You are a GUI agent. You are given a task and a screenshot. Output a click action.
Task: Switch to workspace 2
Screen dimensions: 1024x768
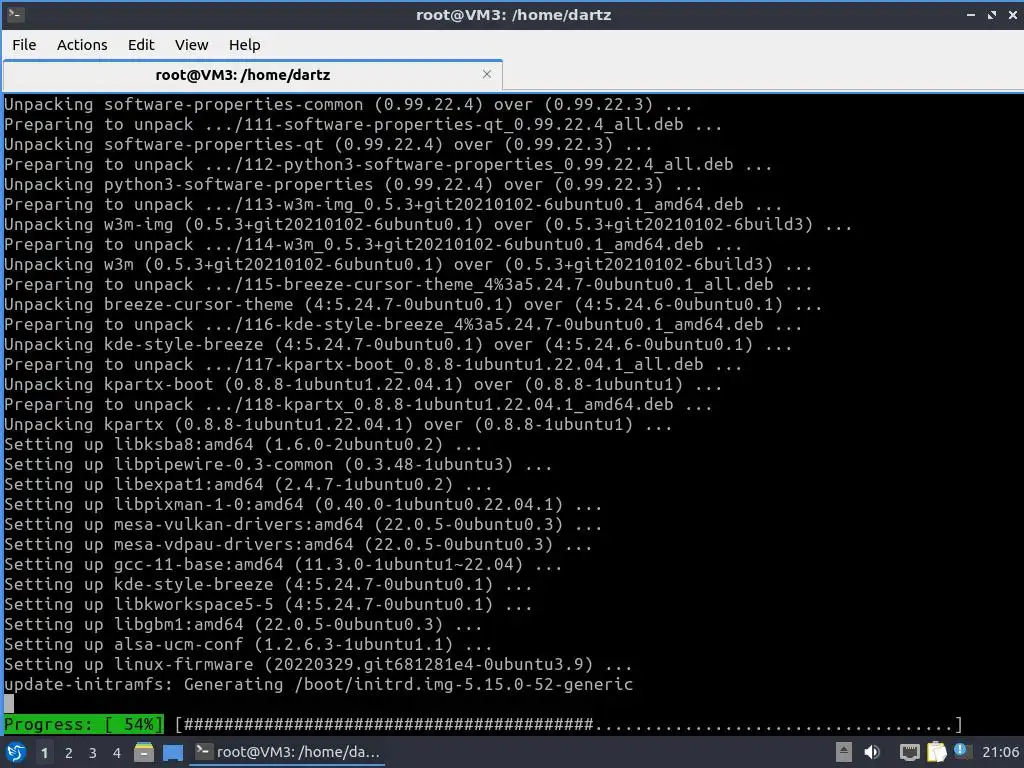pos(69,753)
